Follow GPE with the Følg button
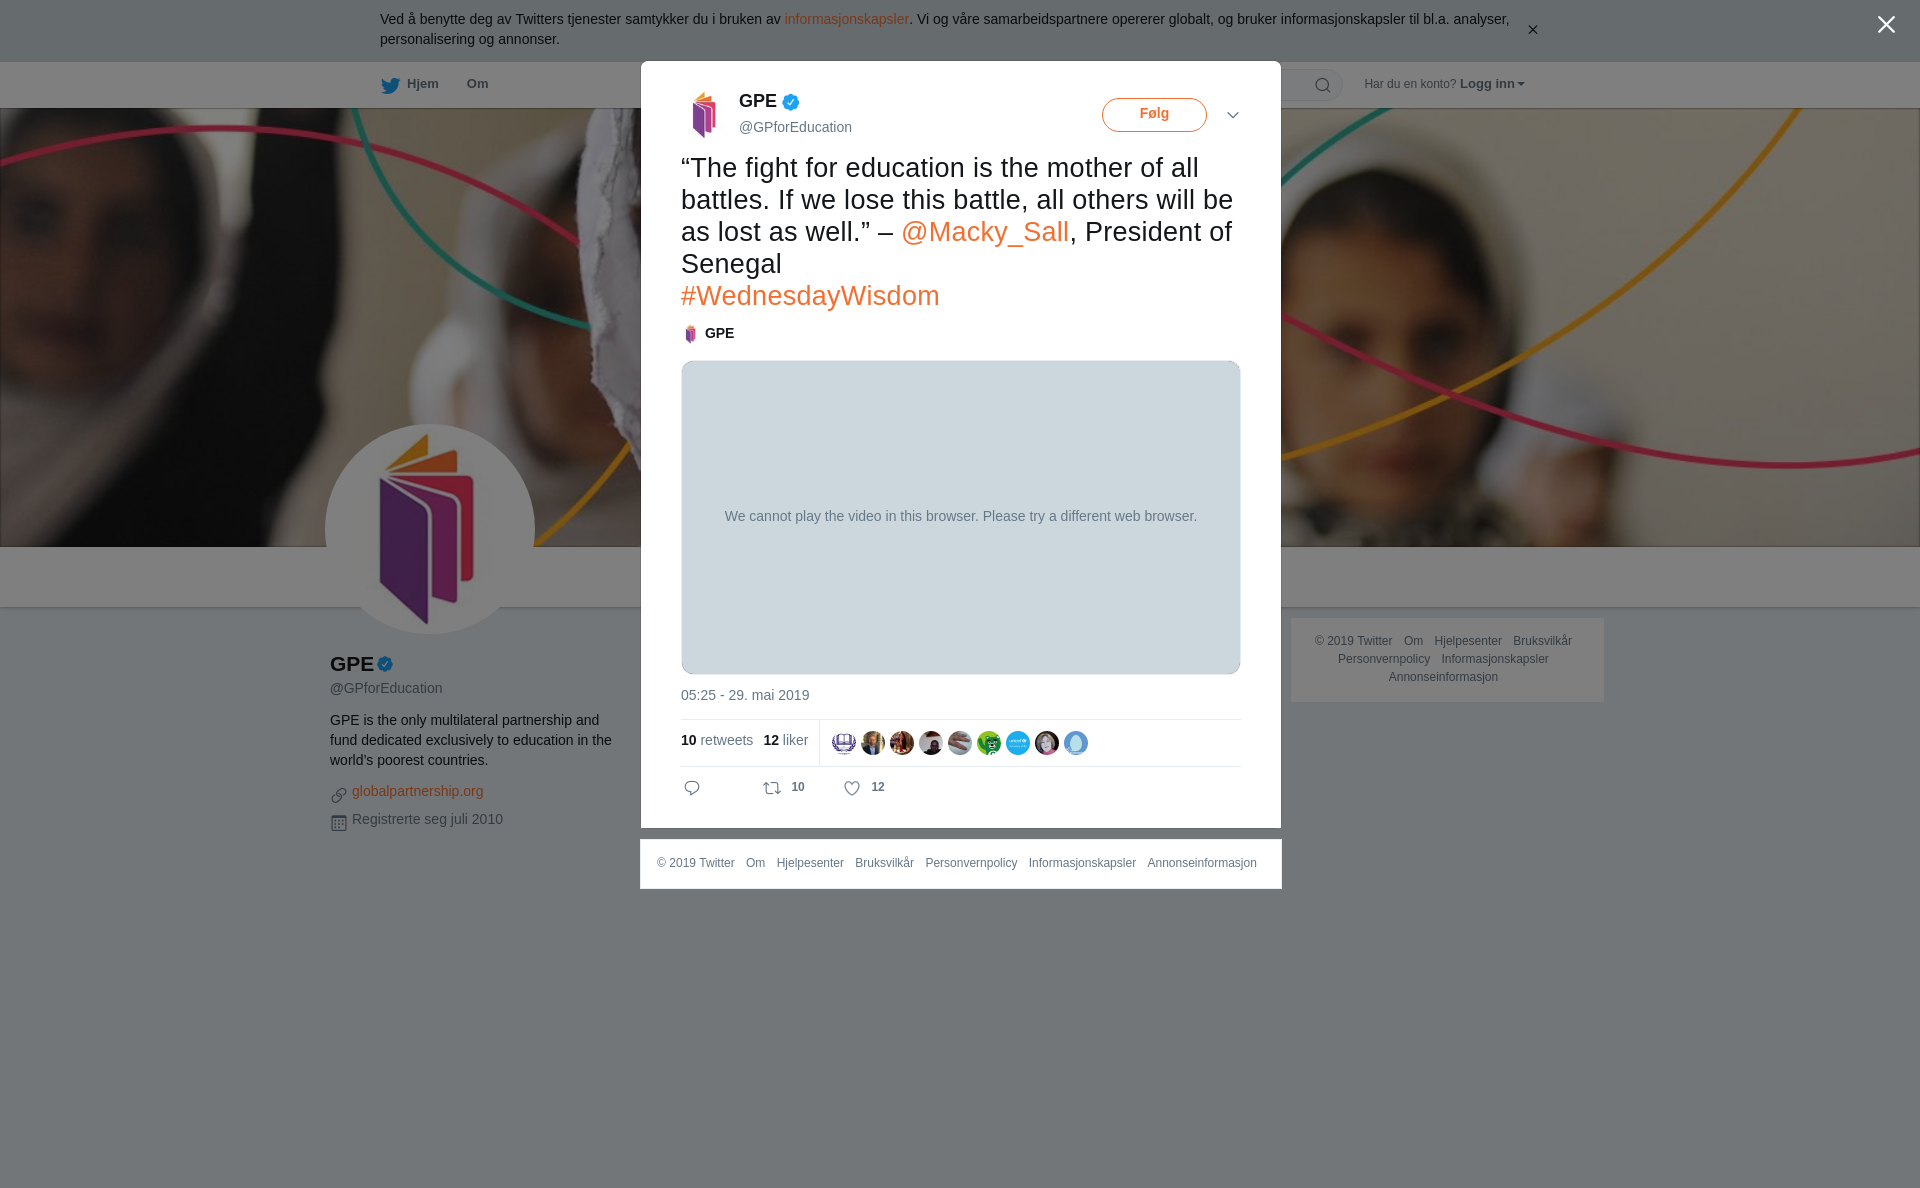This screenshot has height=1188, width=1920. 1154,114
